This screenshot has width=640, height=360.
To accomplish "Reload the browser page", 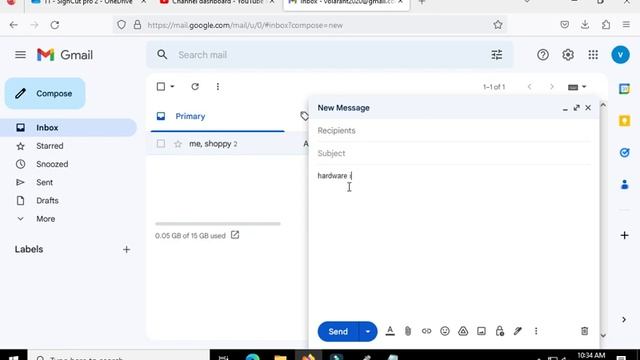I will tap(55, 25).
